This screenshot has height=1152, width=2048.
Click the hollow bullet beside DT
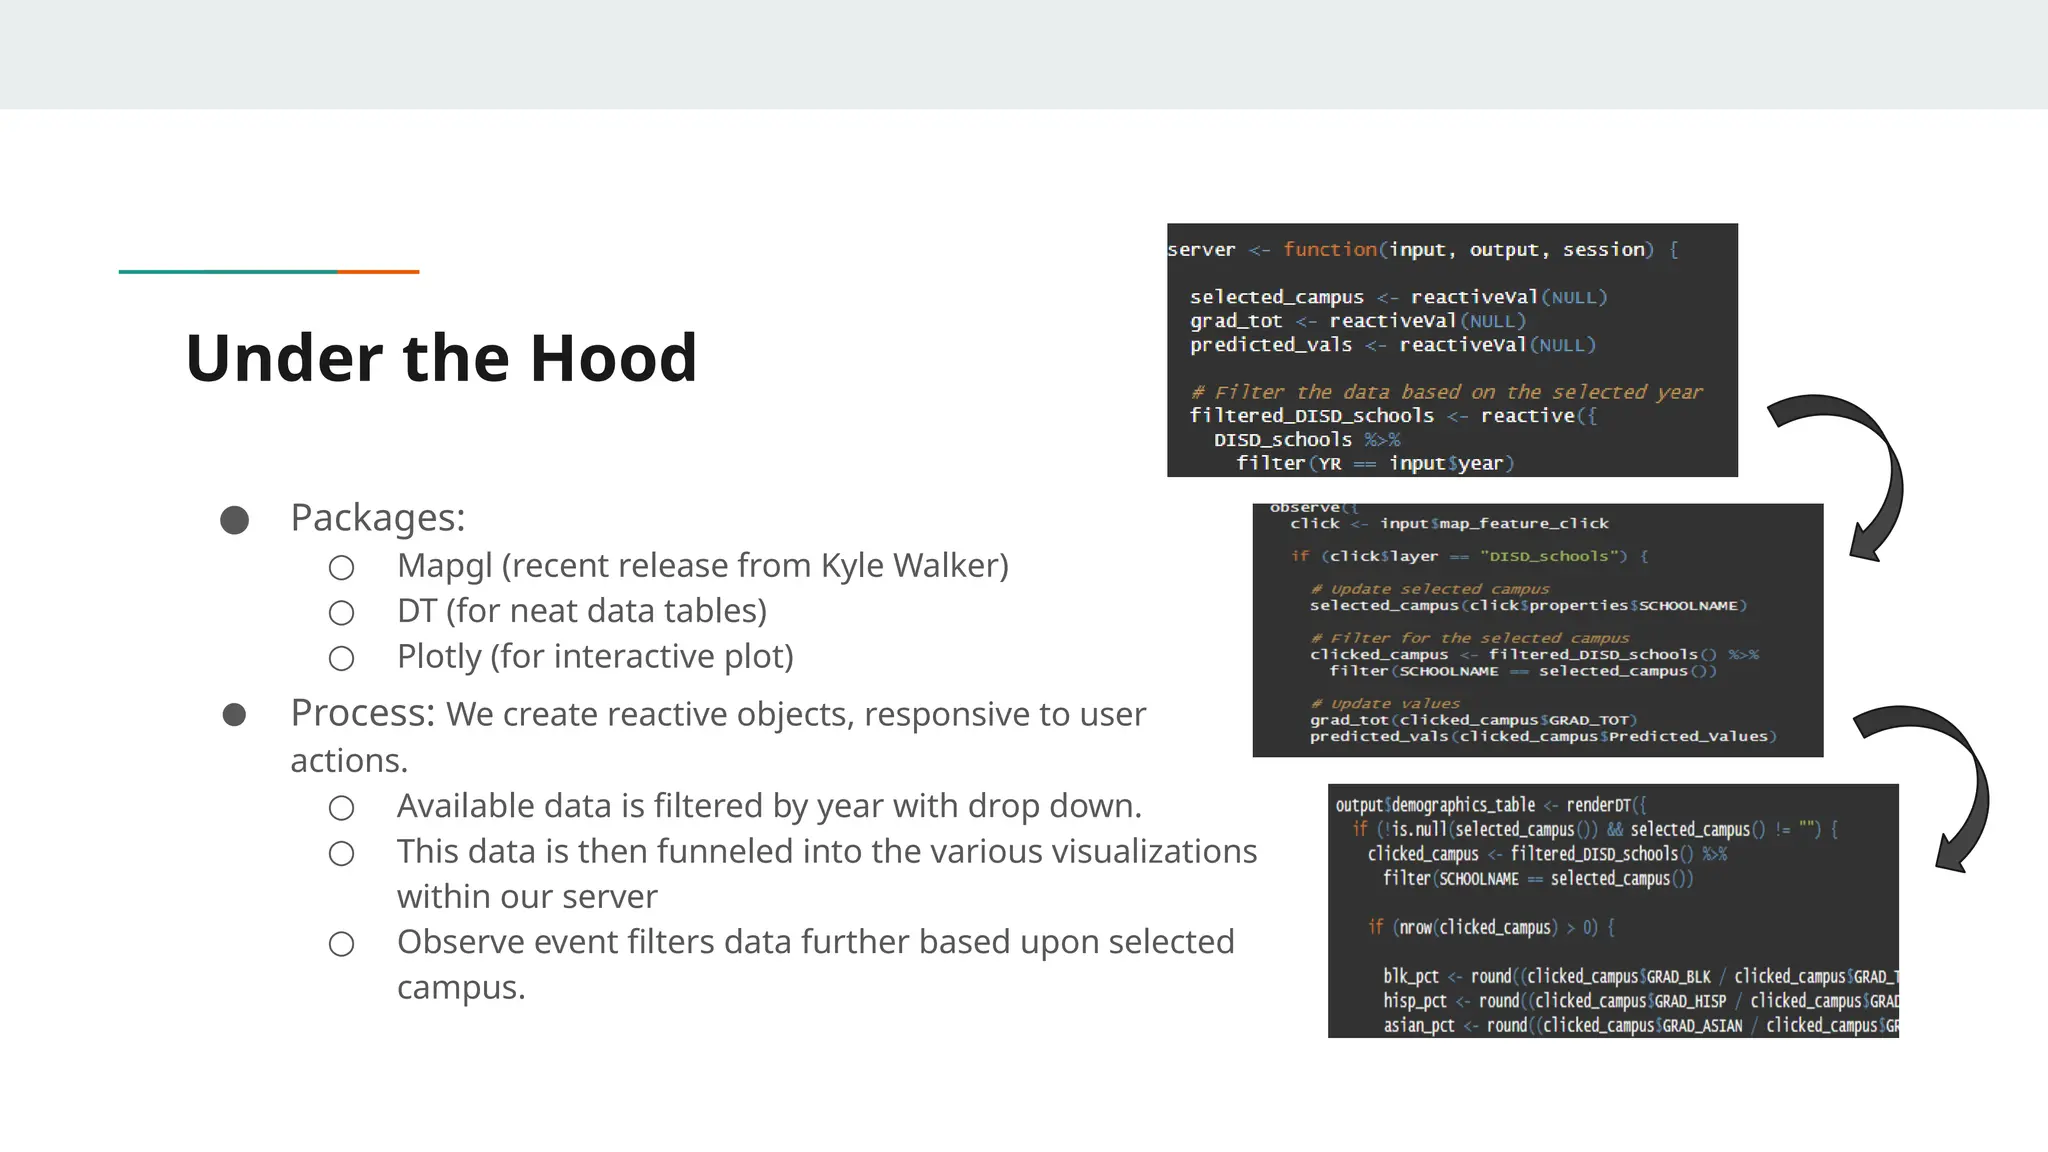tap(342, 613)
